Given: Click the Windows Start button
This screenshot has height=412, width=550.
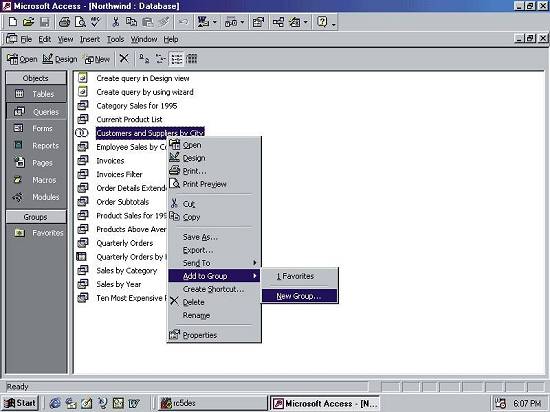Looking at the screenshot, I should tap(20, 403).
